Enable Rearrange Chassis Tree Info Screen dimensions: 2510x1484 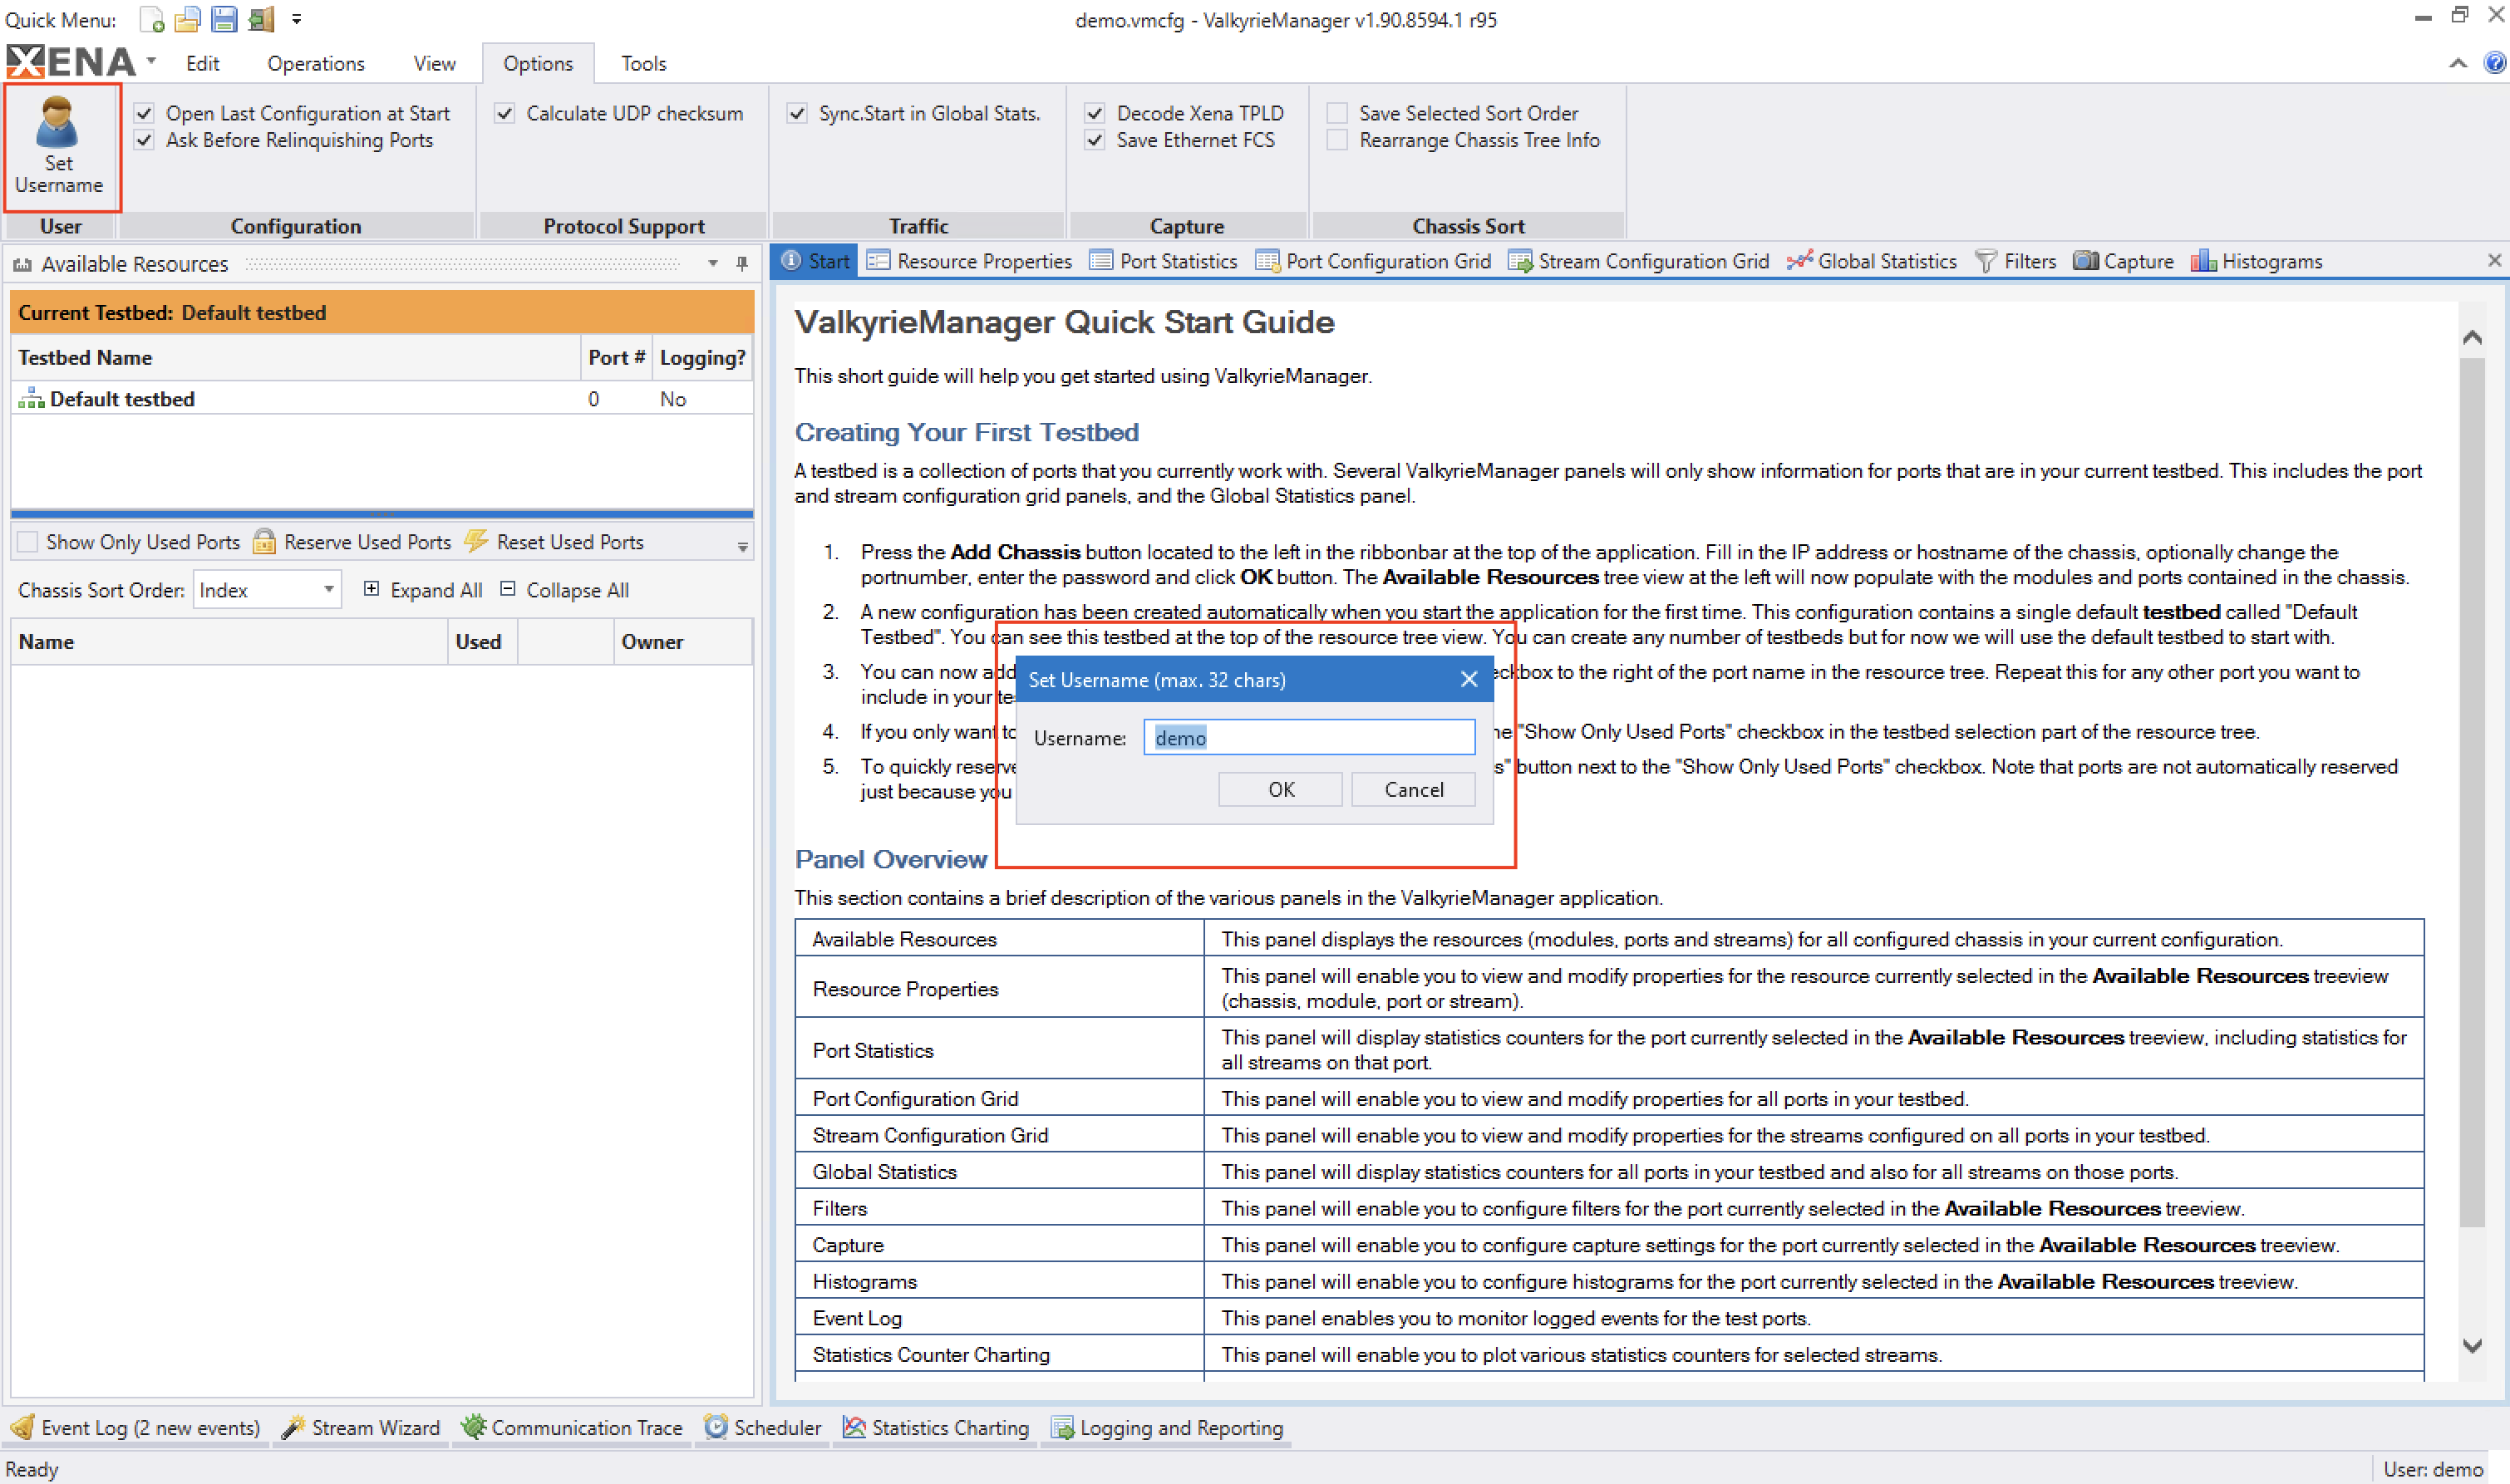pos(1337,140)
